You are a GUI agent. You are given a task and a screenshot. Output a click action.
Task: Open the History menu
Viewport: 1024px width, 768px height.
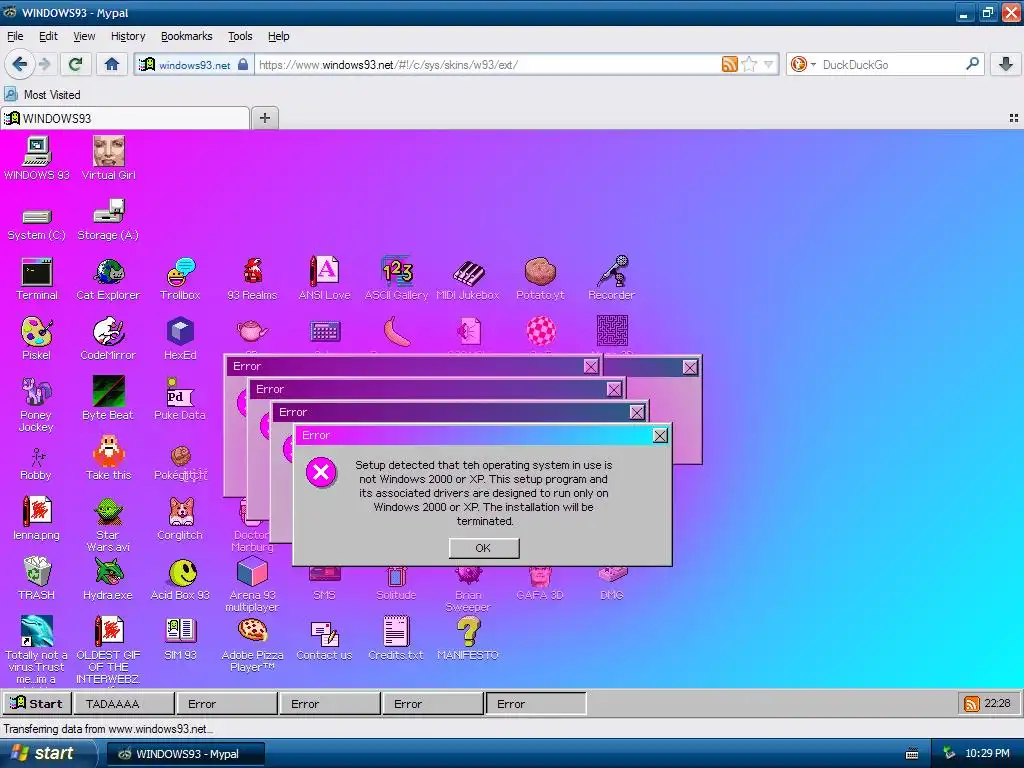[x=128, y=36]
